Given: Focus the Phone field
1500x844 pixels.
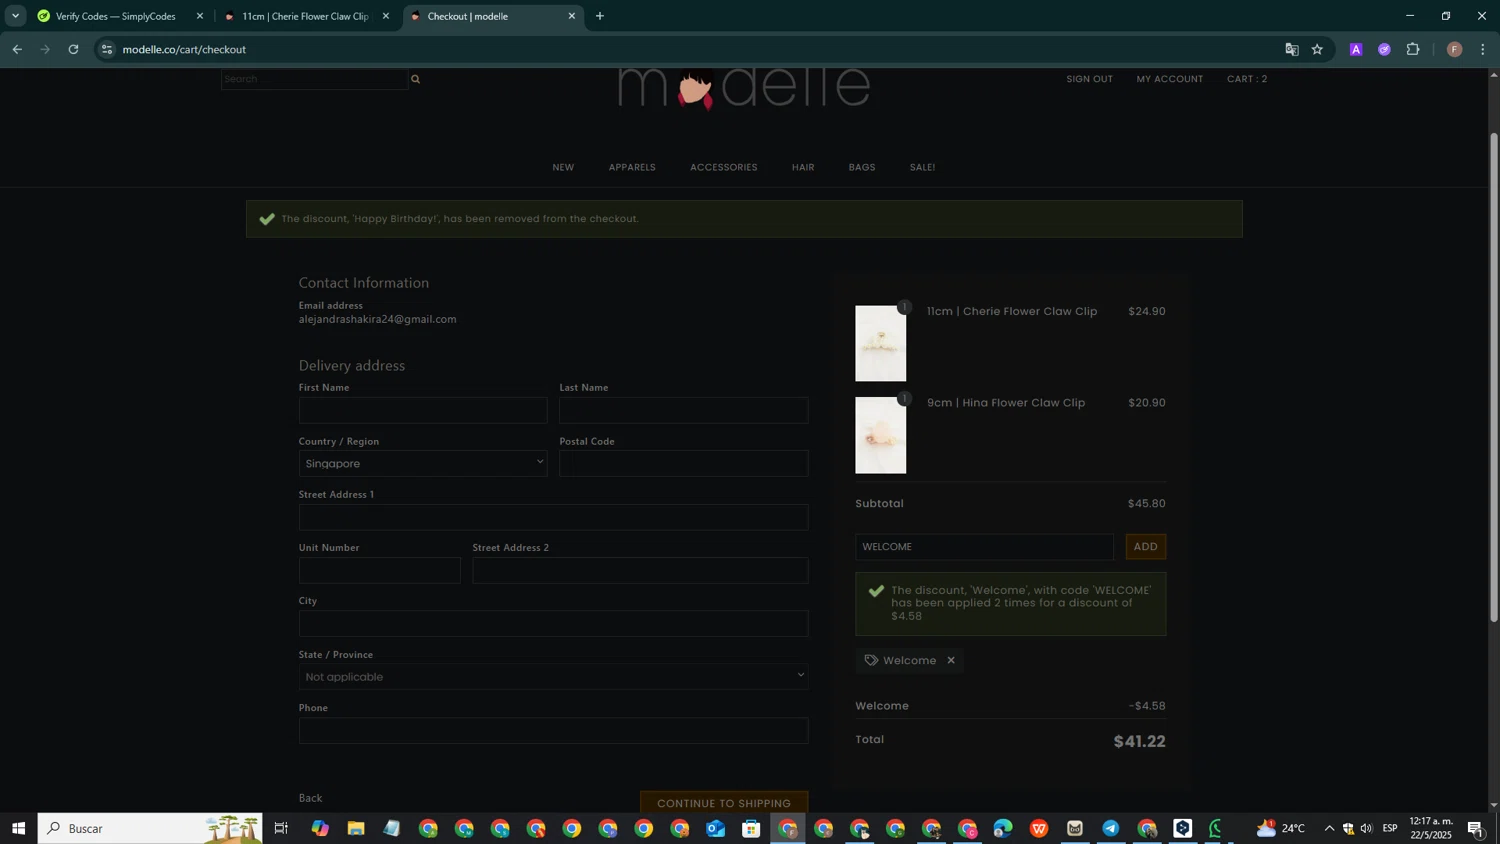Looking at the screenshot, I should [x=553, y=731].
